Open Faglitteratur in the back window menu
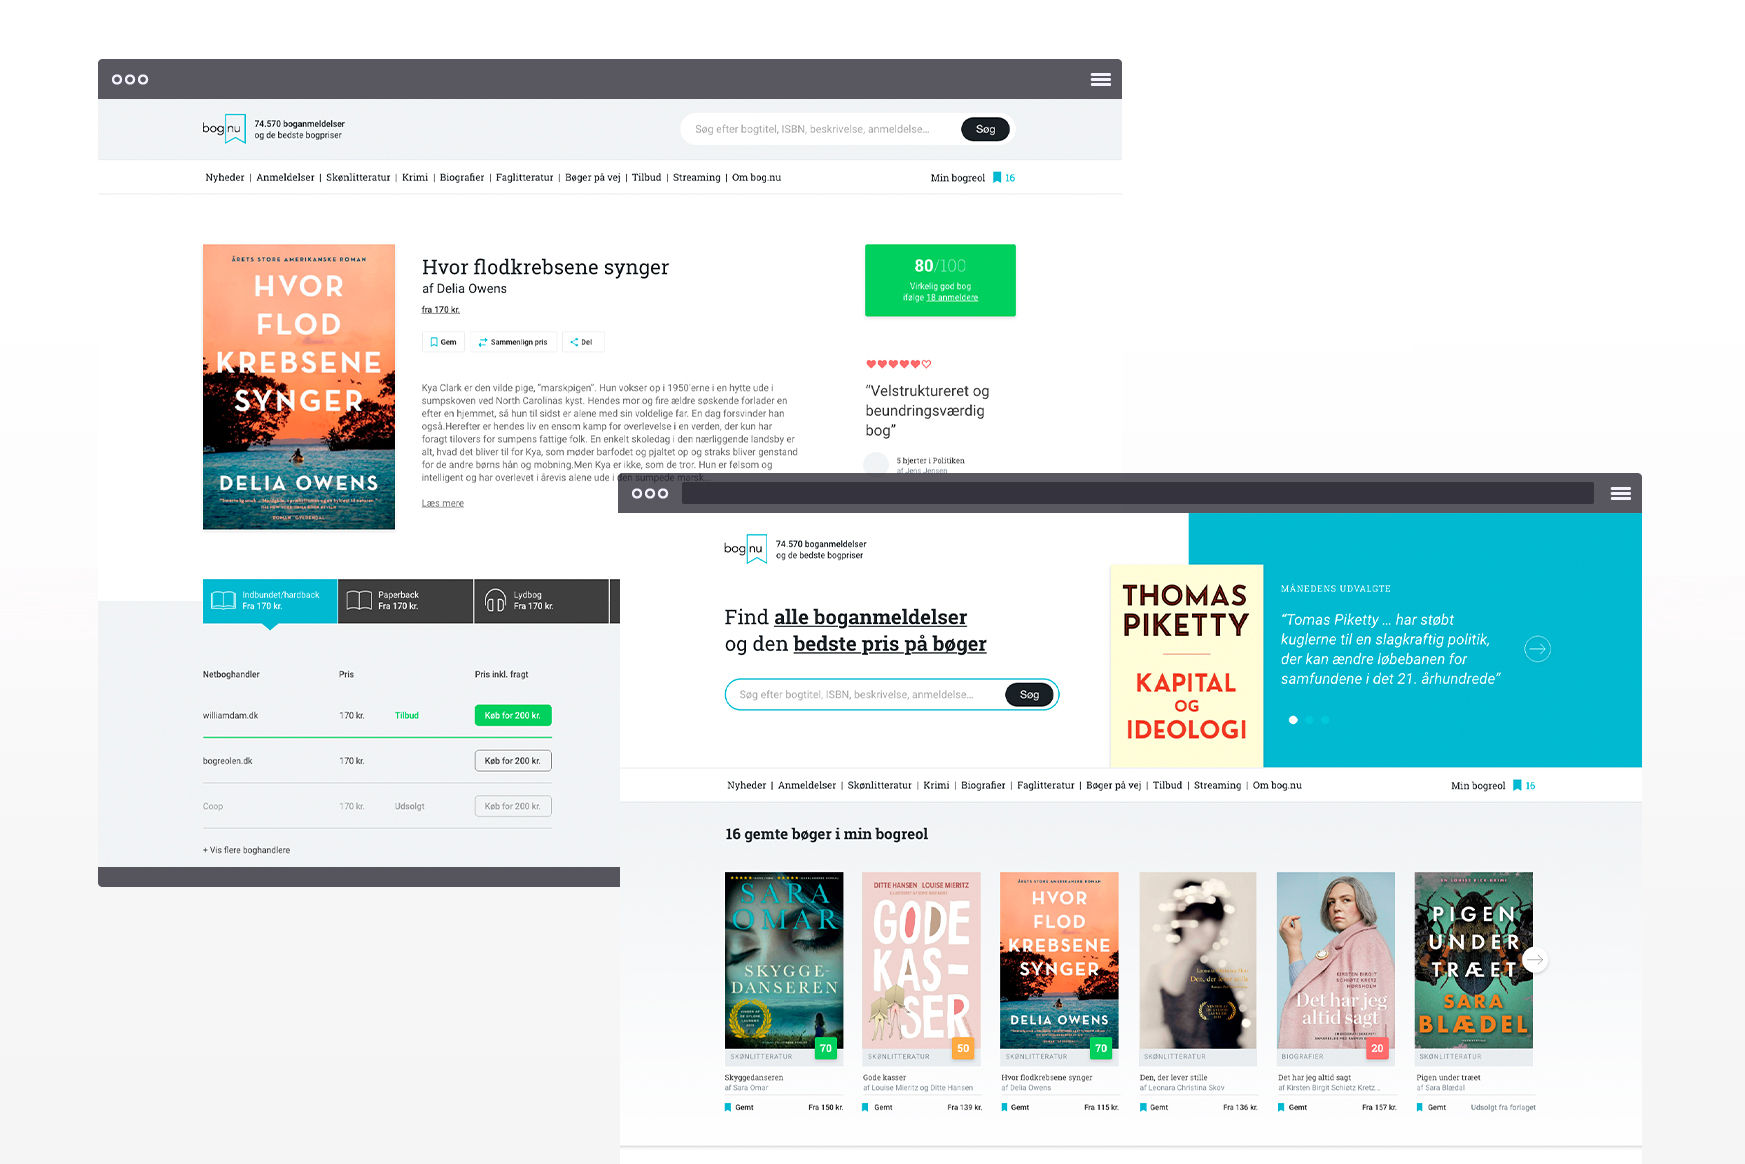Viewport: 1745px width, 1164px height. pos(524,178)
